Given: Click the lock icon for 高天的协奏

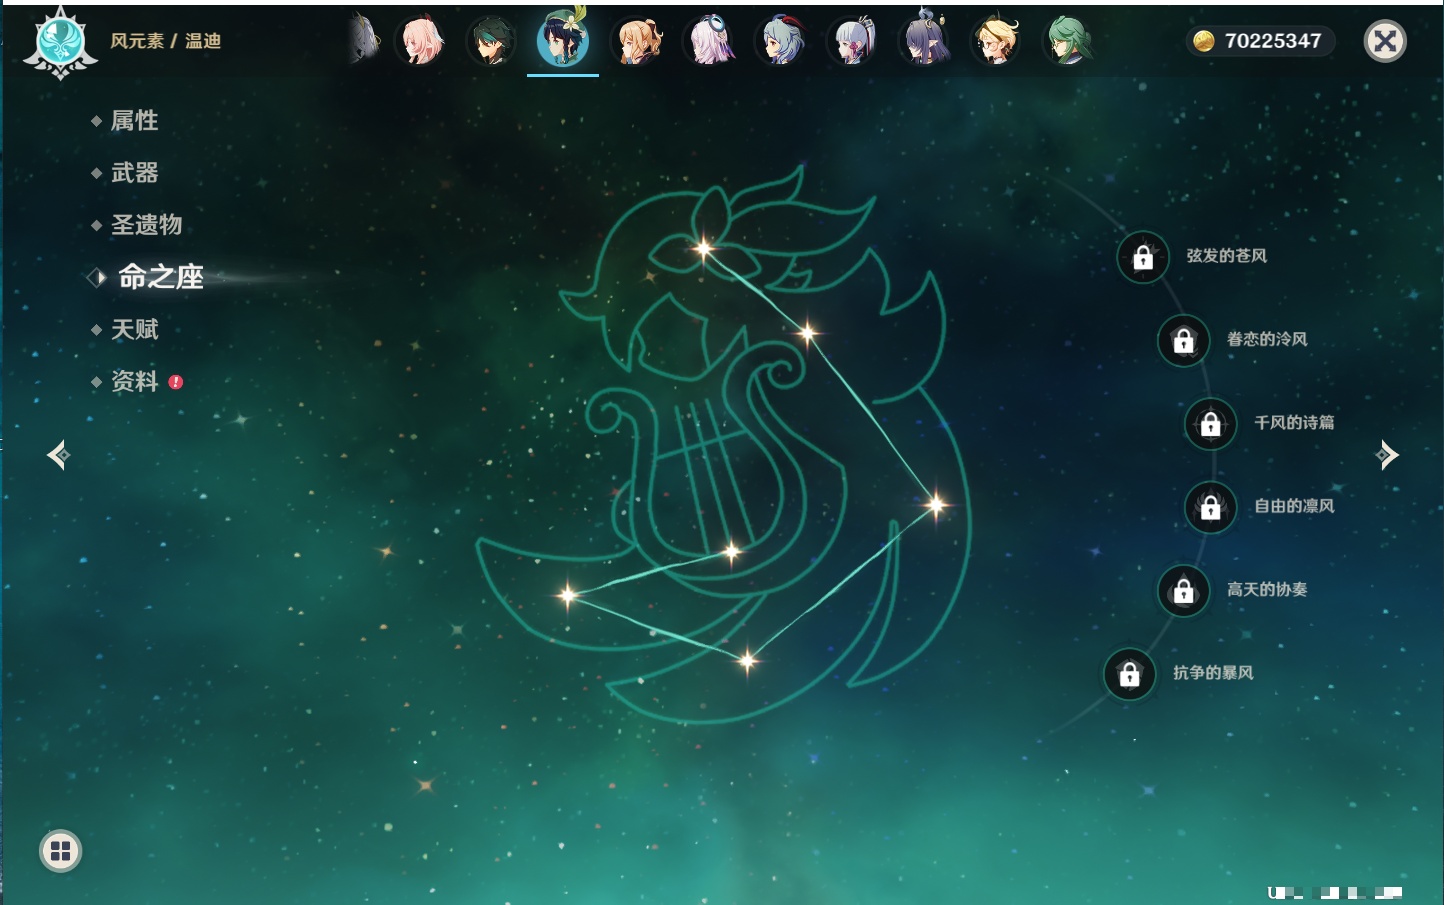Looking at the screenshot, I should pyautogui.click(x=1183, y=590).
